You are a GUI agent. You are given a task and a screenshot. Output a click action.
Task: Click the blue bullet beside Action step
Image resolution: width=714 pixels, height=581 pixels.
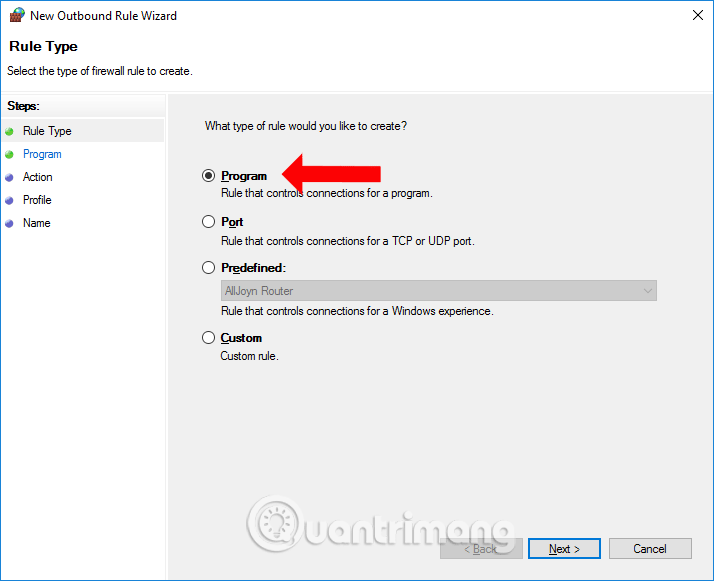tap(10, 177)
